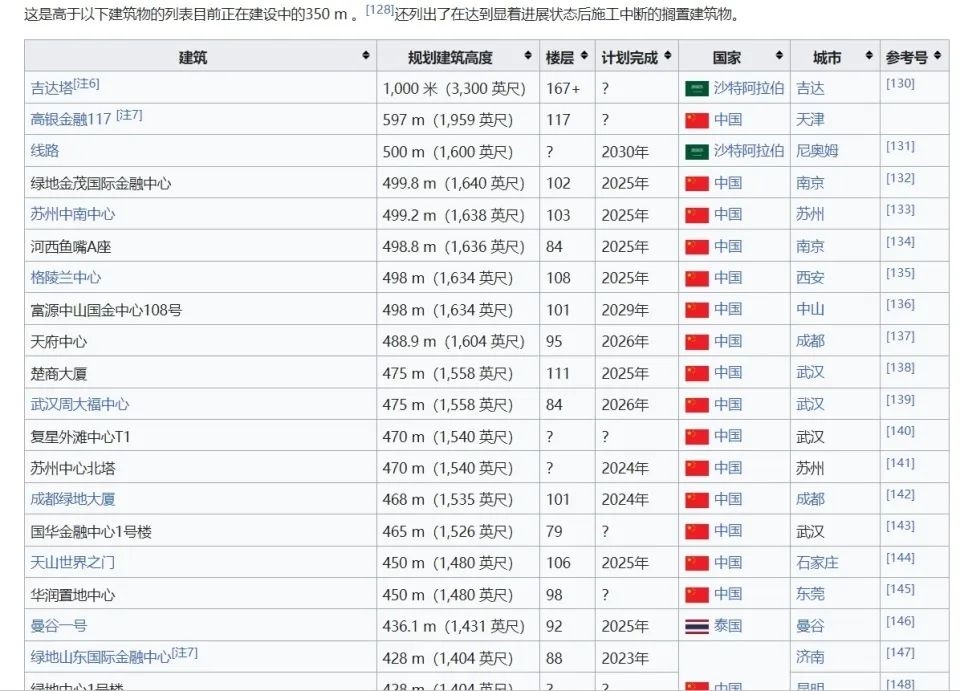Click China flag in 高银金融117 row
Image resolution: width=960 pixels, height=691 pixels.
[696, 121]
